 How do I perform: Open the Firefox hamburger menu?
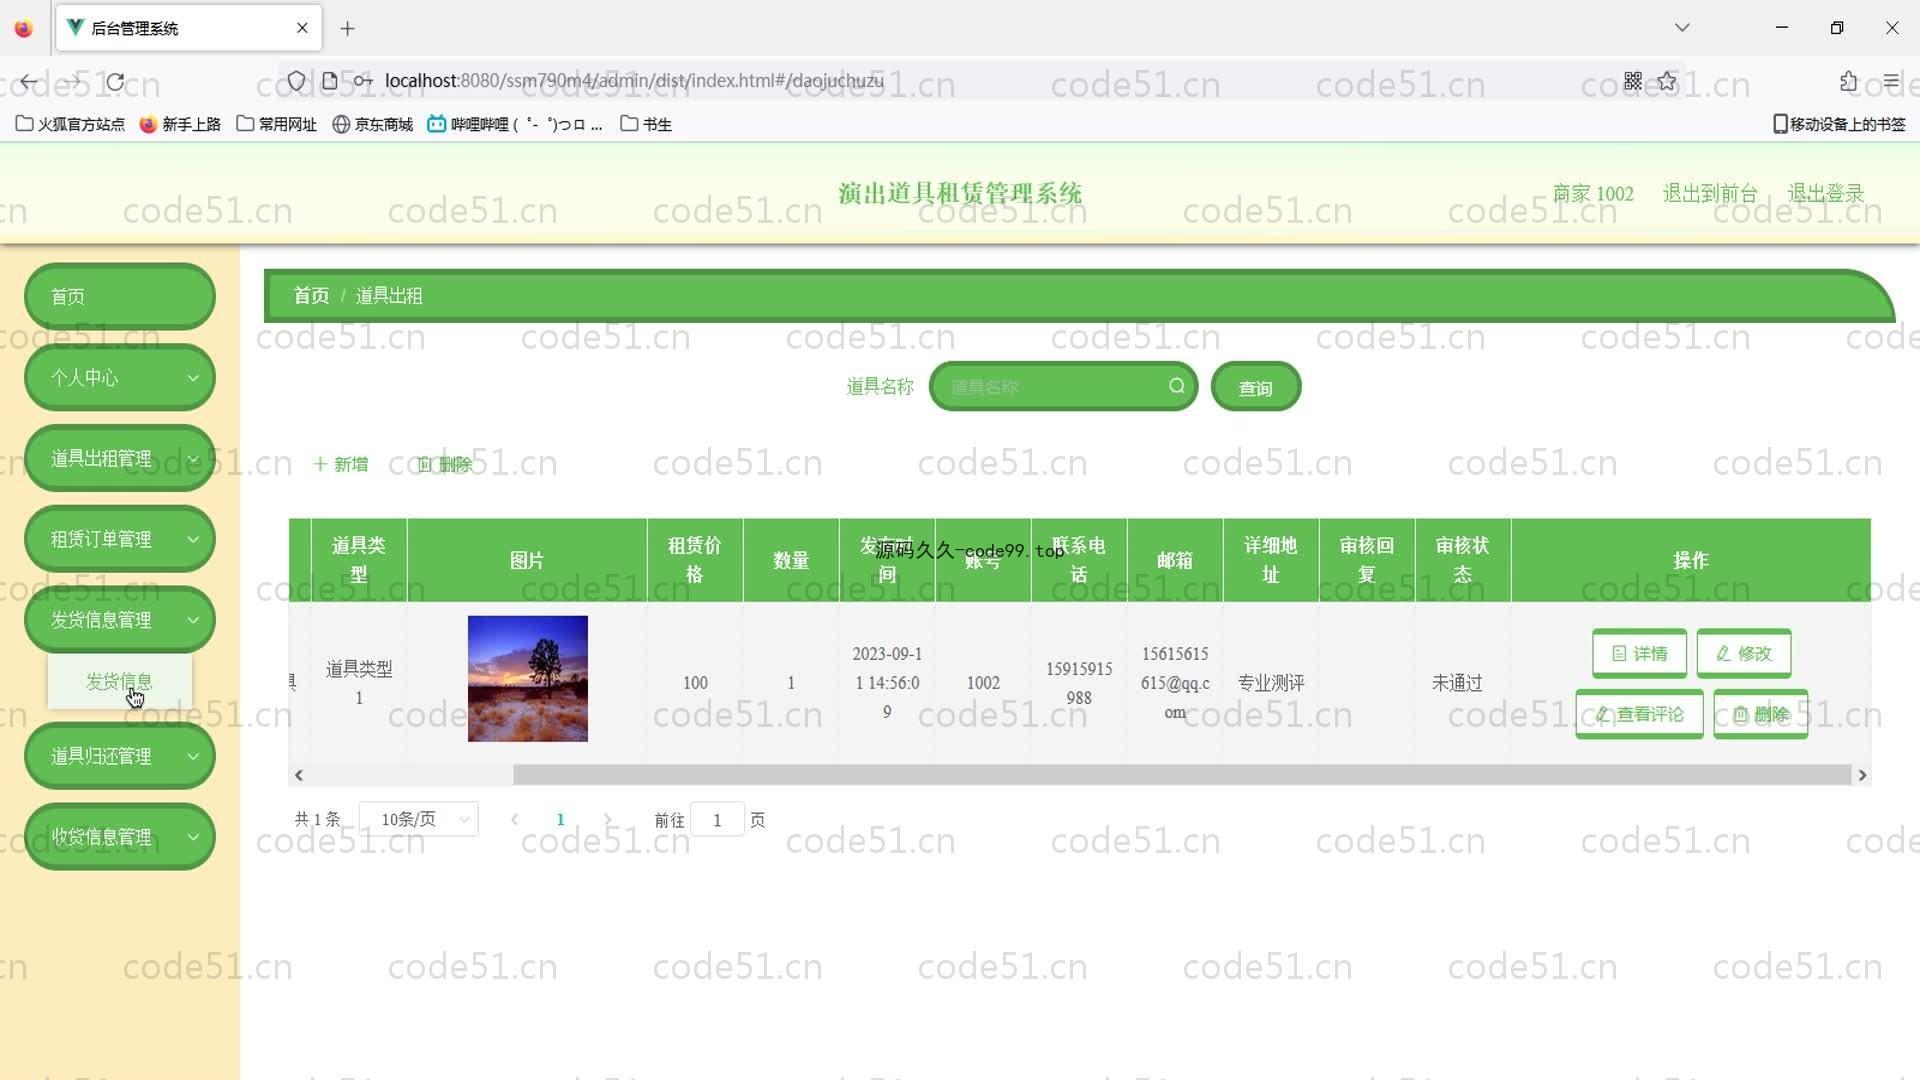pos(1891,81)
